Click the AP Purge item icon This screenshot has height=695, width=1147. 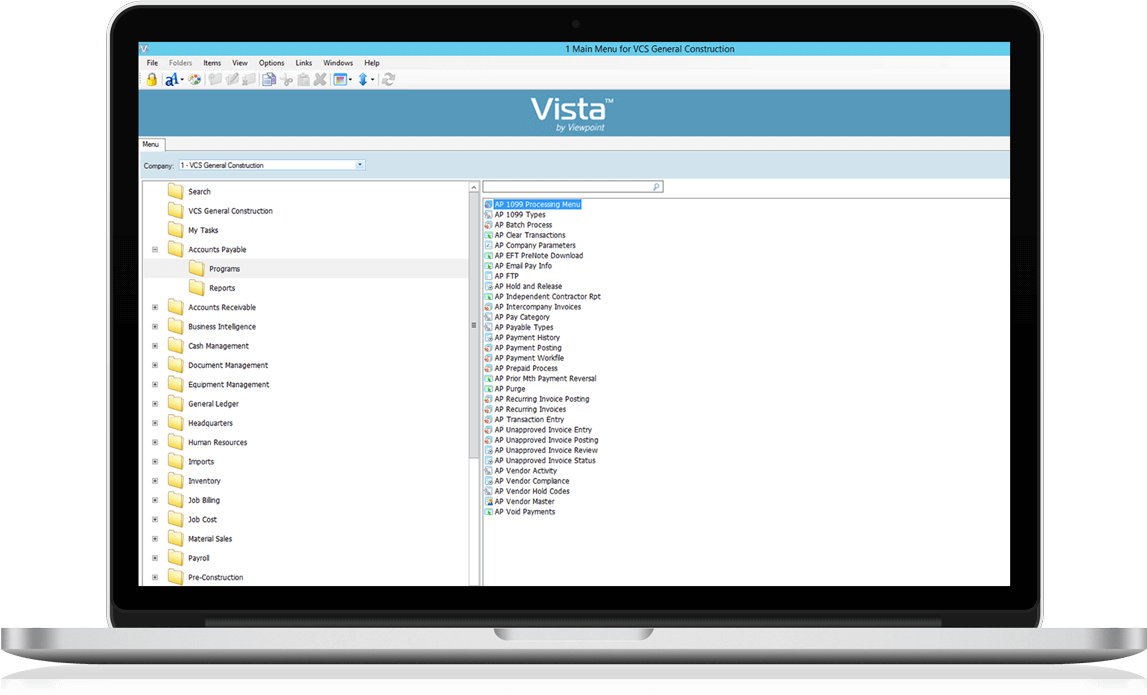(489, 389)
